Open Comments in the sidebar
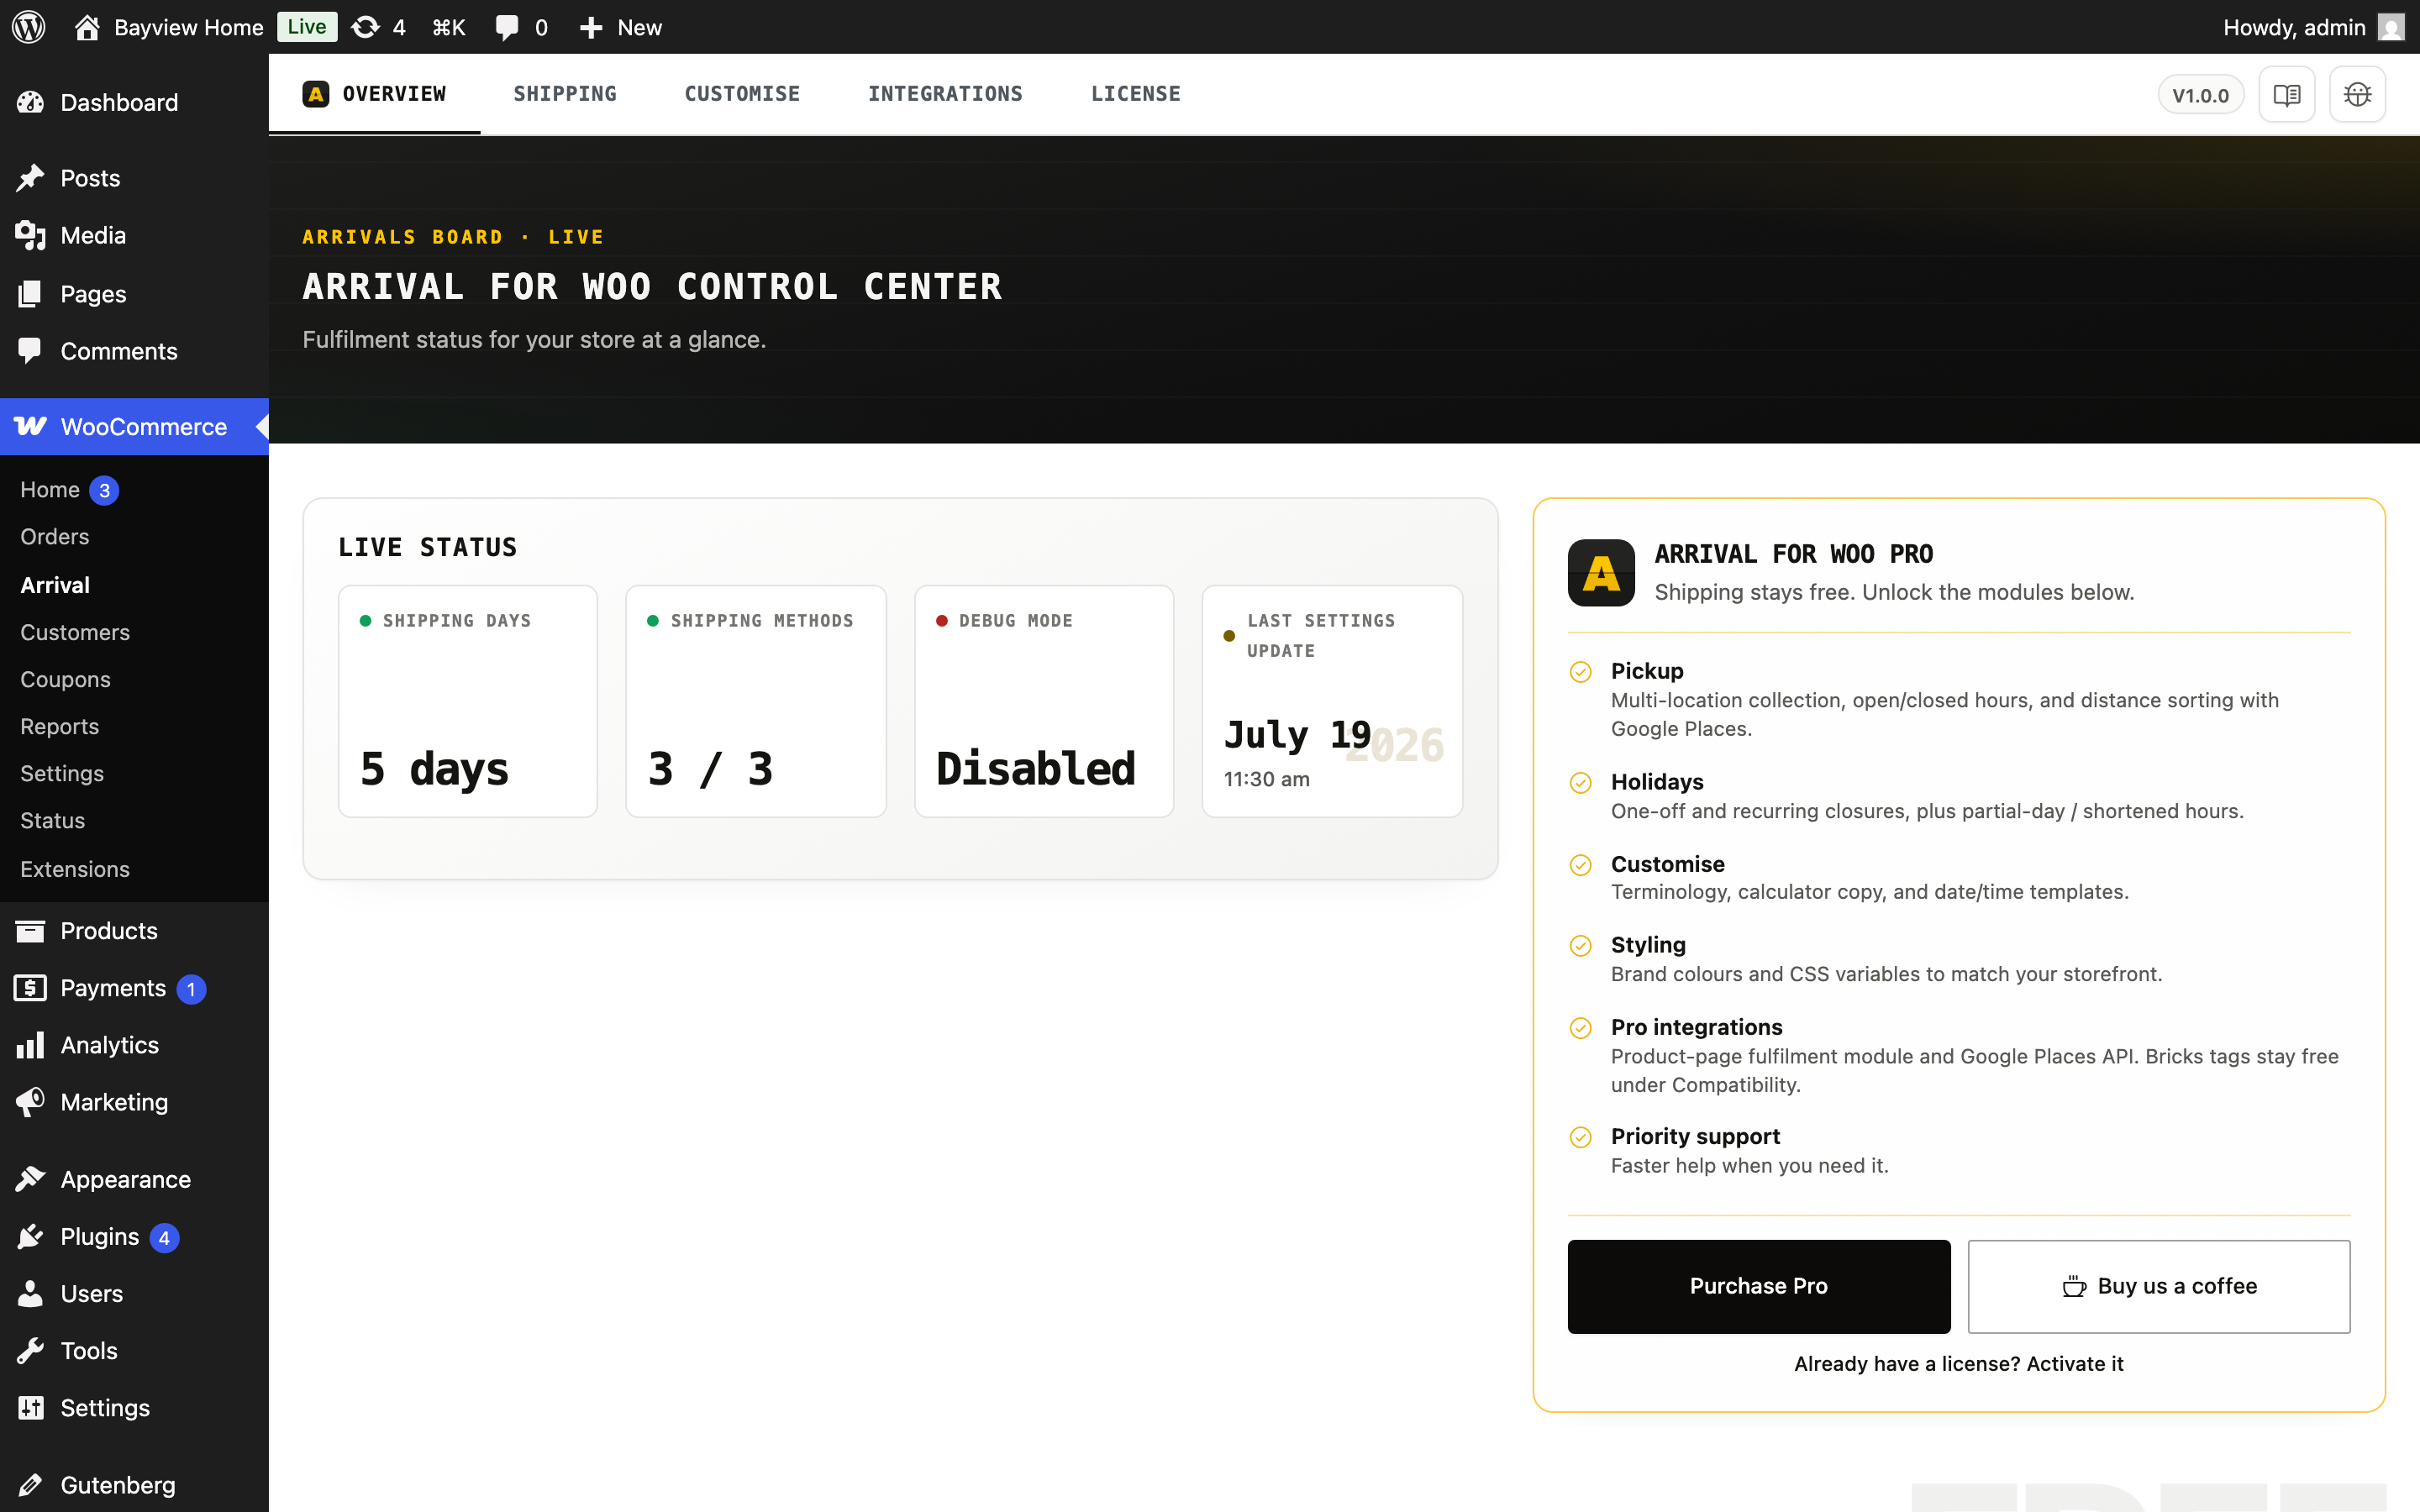Image resolution: width=2420 pixels, height=1512 pixels. [x=134, y=351]
